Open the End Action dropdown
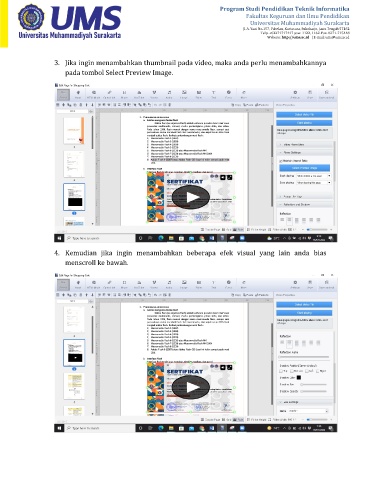 314,183
